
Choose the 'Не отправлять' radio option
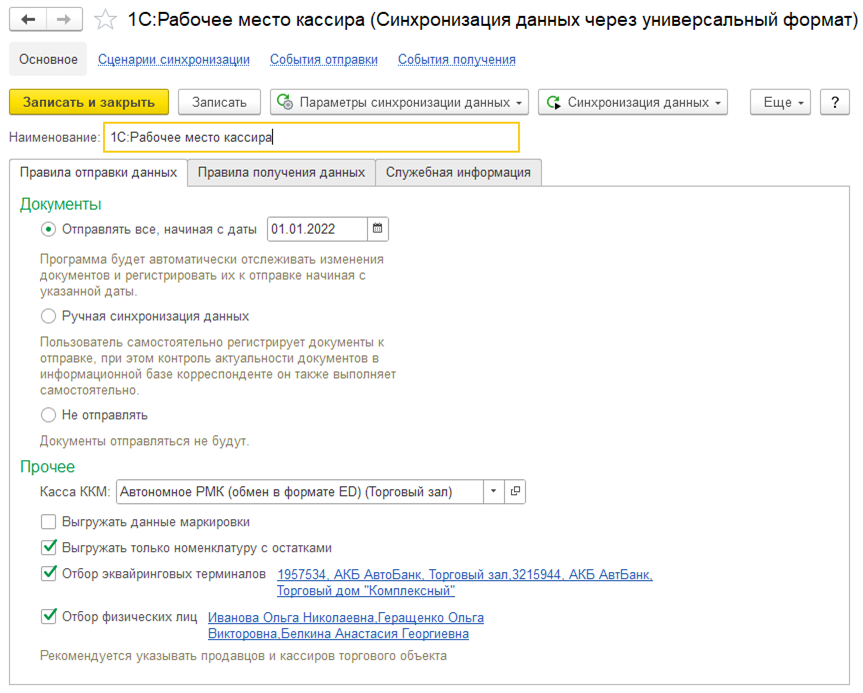(x=48, y=415)
